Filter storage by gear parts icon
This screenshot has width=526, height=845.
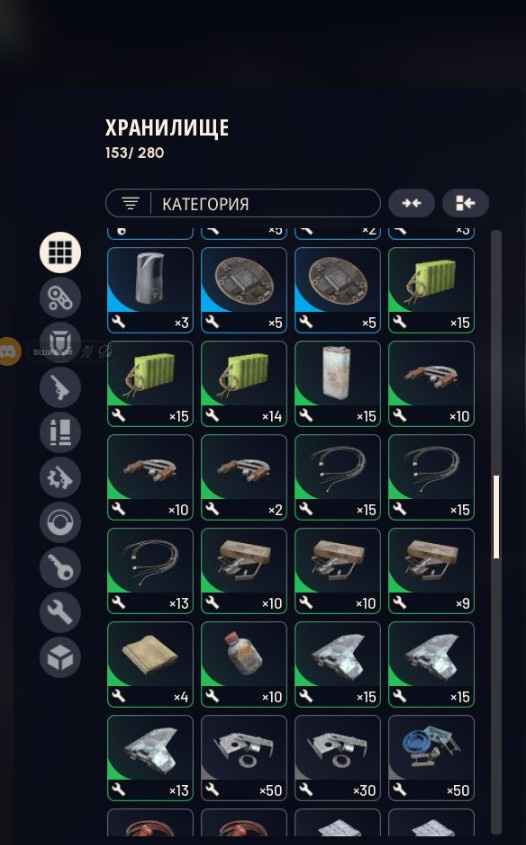(60, 477)
